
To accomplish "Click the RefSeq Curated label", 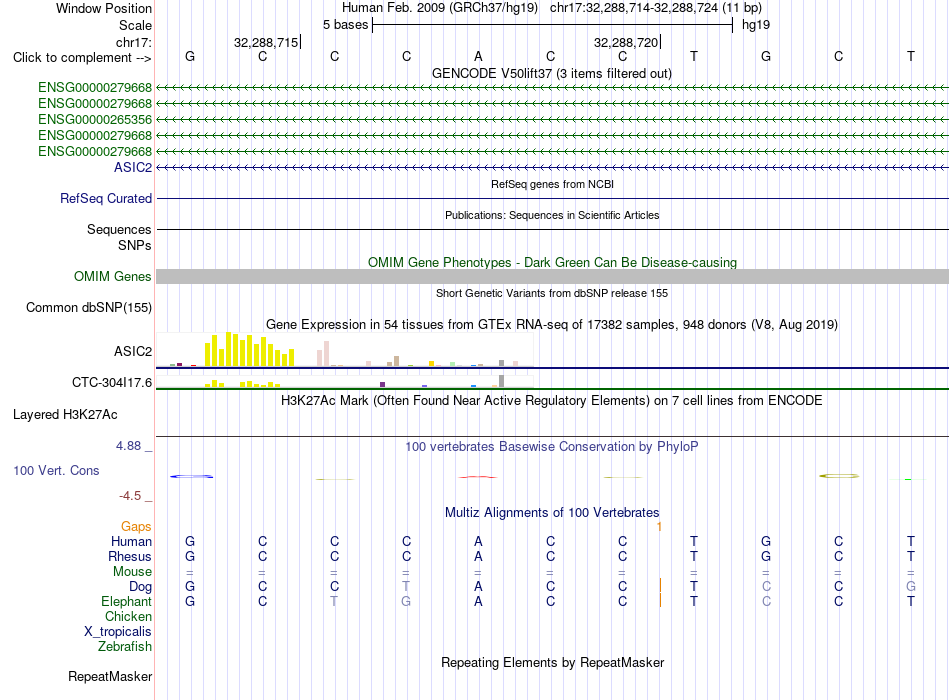I will click(106, 198).
